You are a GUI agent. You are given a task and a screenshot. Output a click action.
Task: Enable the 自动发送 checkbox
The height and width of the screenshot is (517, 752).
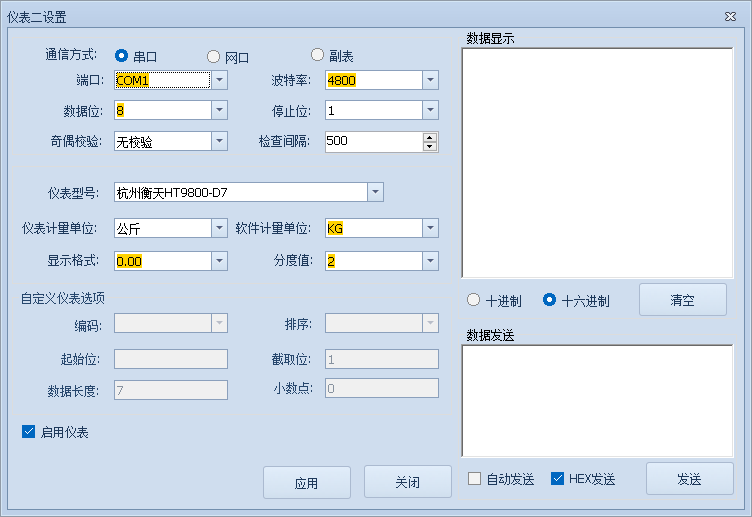point(475,479)
